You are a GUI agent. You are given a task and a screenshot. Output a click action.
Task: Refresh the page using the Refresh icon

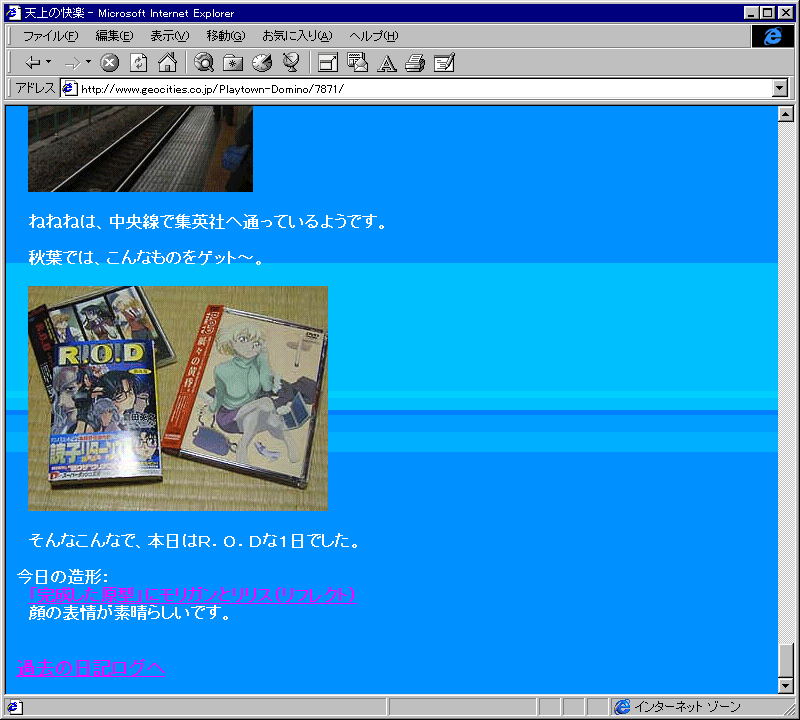coord(138,63)
